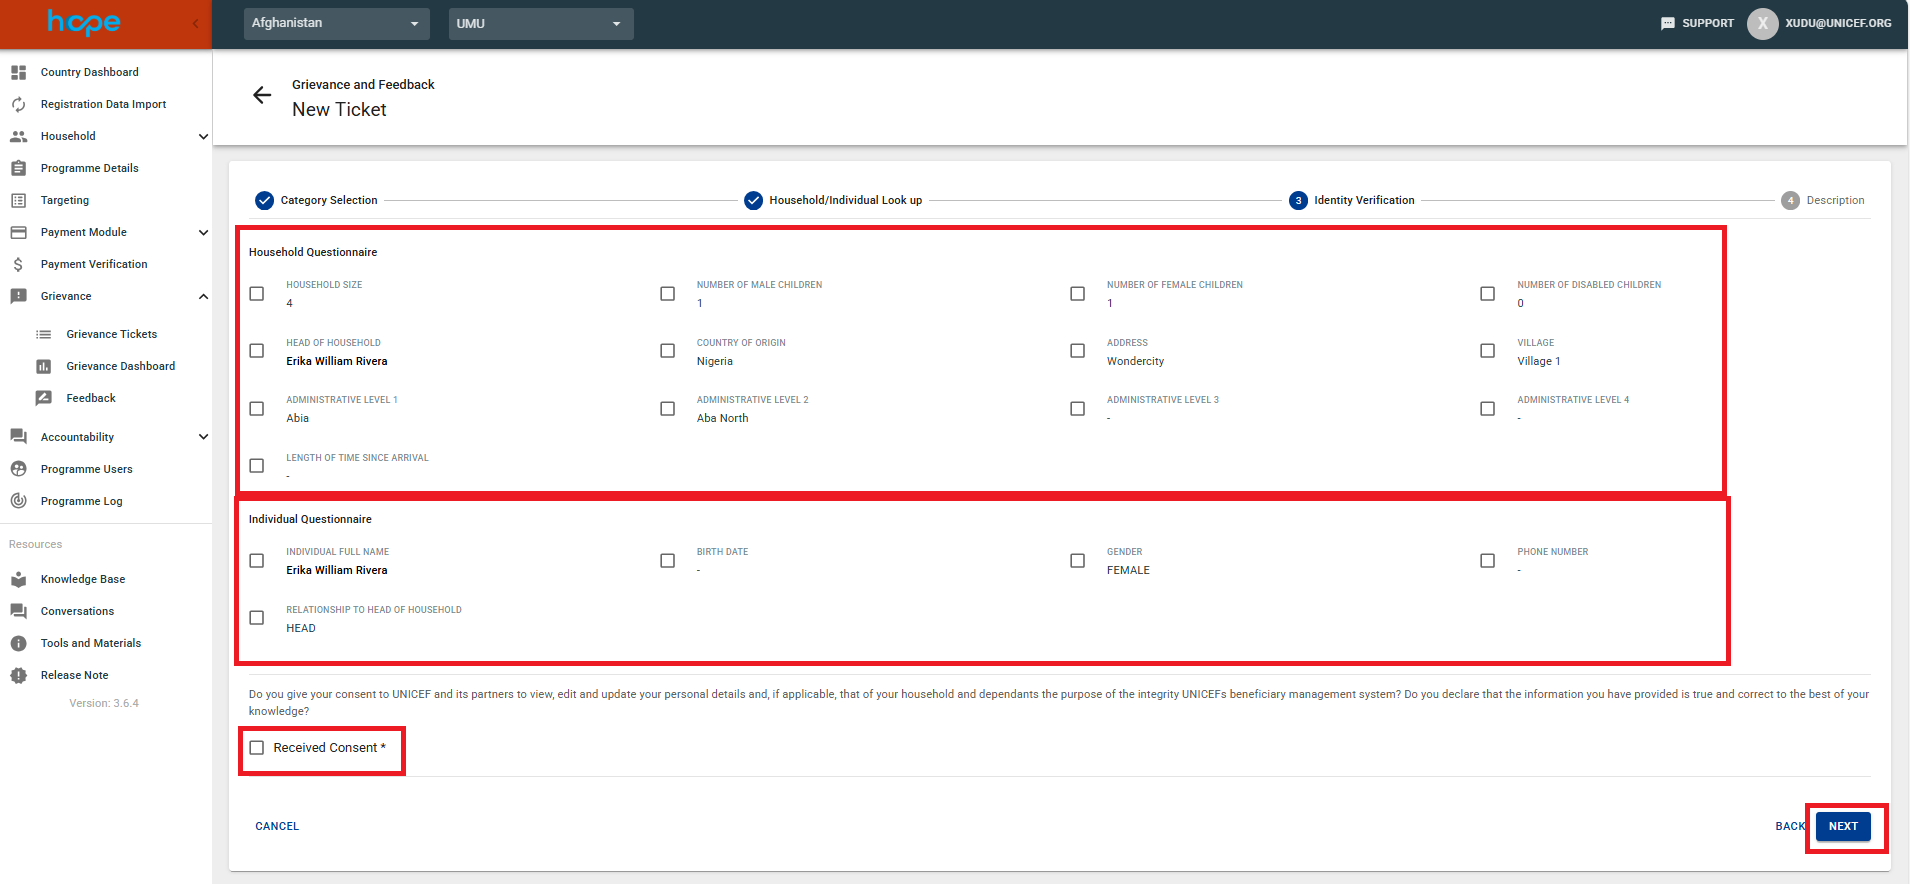This screenshot has height=884, width=1910.
Task: Enable the Country of Origin checkbox
Action: pyautogui.click(x=667, y=351)
